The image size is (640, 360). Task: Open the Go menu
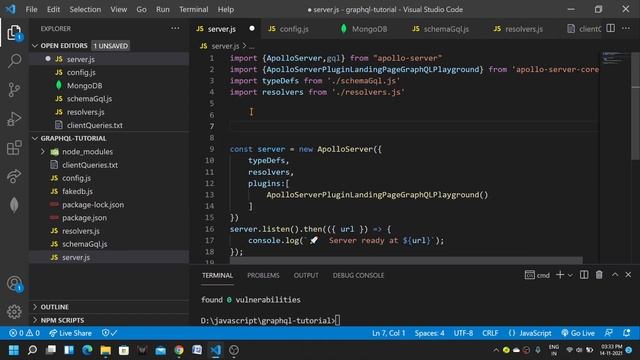tap(141, 9)
